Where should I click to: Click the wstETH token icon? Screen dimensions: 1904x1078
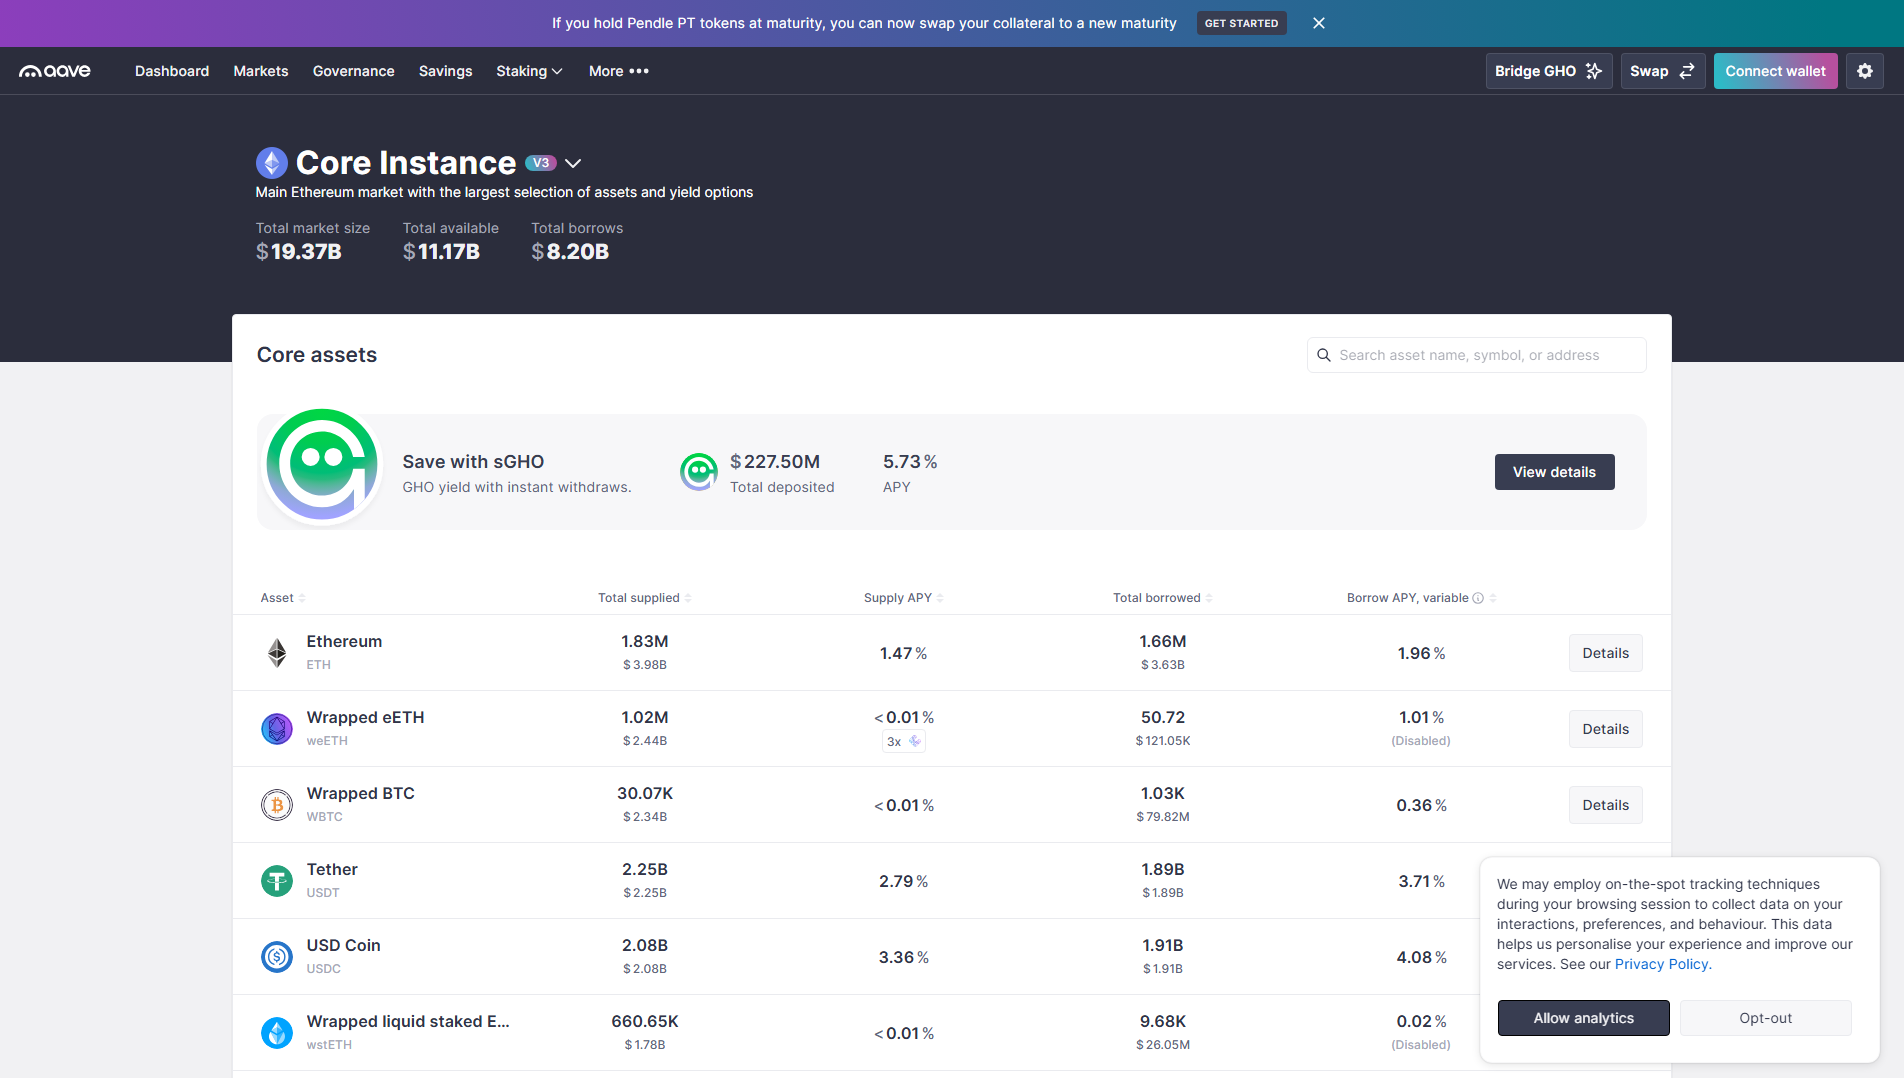(277, 1033)
